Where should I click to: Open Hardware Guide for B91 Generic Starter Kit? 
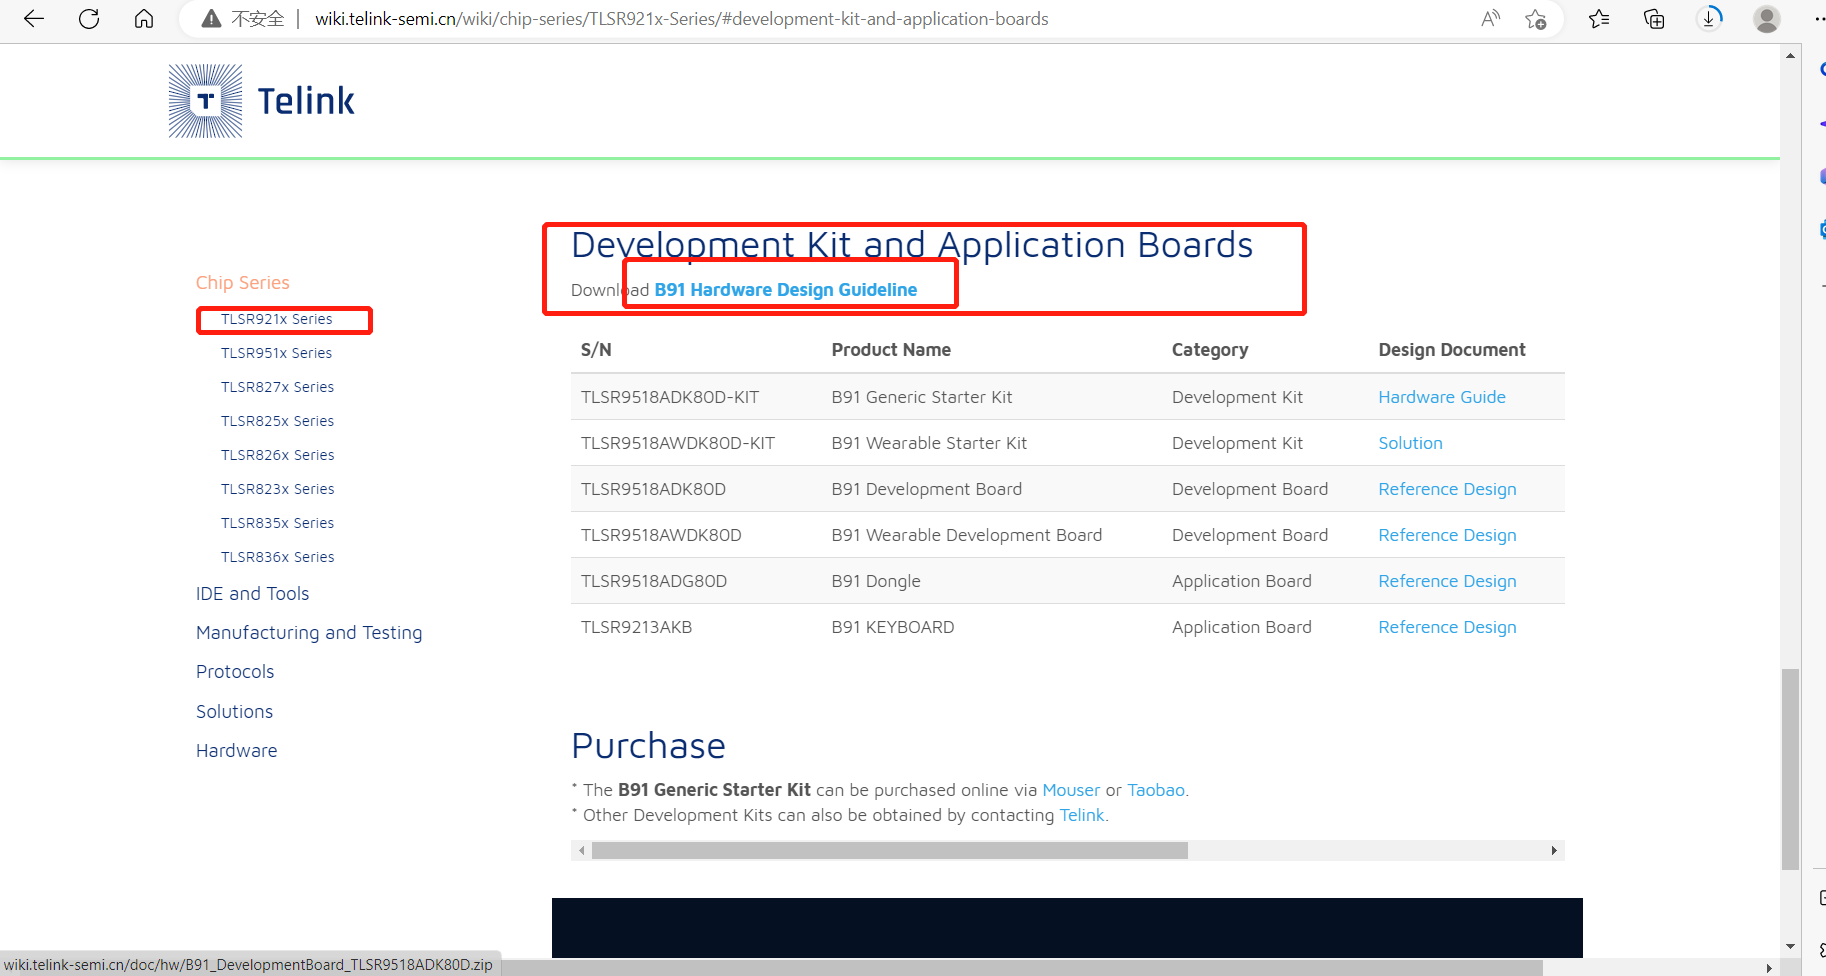pos(1441,396)
